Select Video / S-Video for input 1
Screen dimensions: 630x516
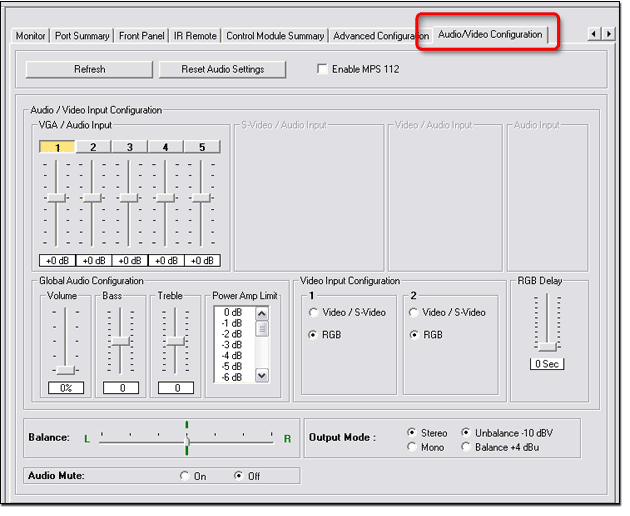click(x=314, y=313)
